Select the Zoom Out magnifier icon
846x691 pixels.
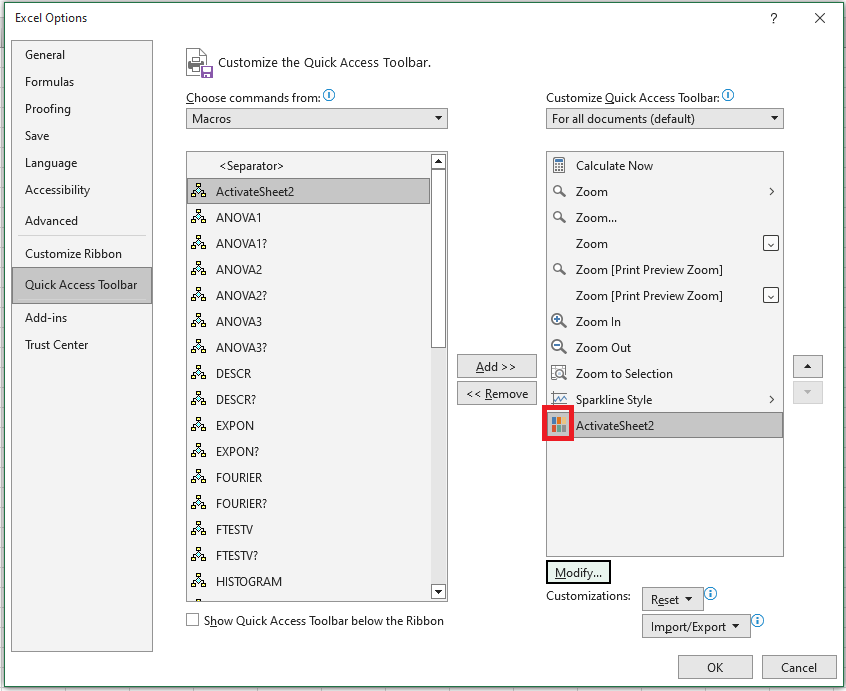point(558,347)
